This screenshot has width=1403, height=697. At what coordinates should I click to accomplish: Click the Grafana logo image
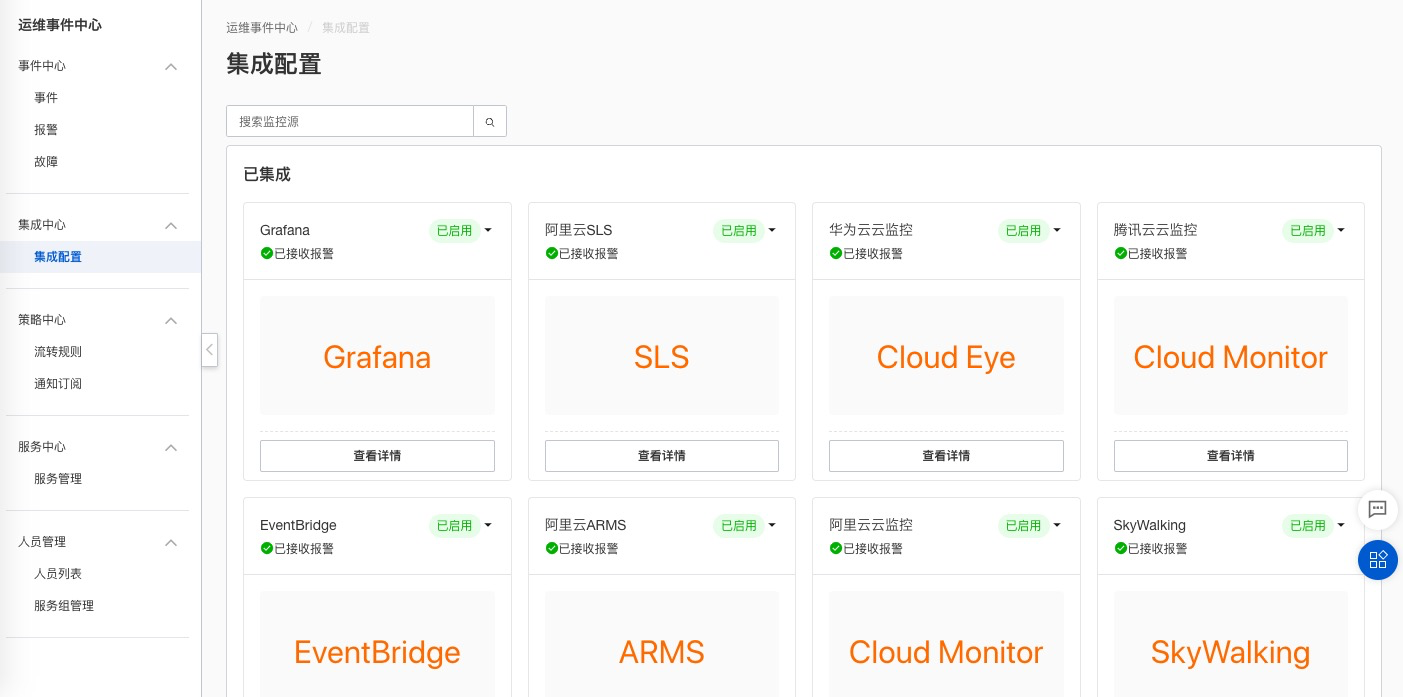[377, 355]
